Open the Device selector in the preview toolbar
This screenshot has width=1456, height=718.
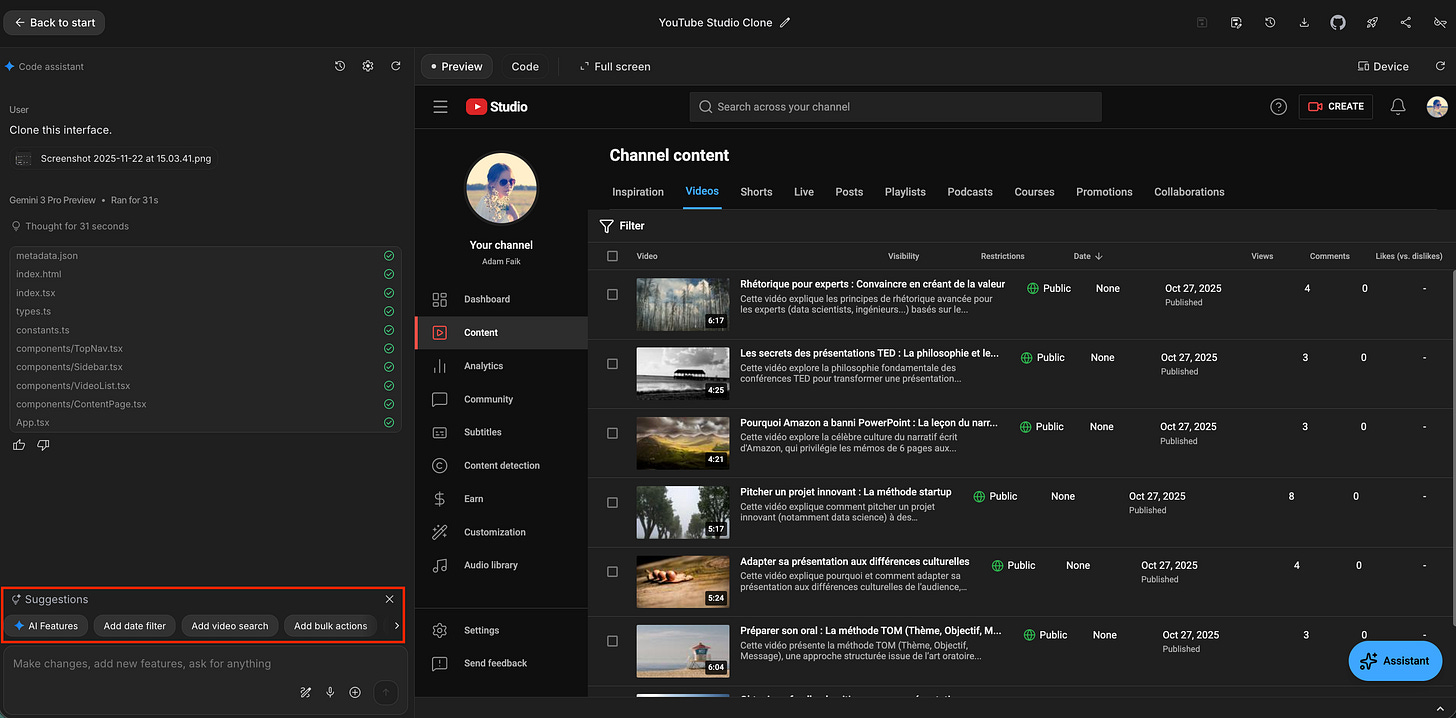(x=1382, y=66)
